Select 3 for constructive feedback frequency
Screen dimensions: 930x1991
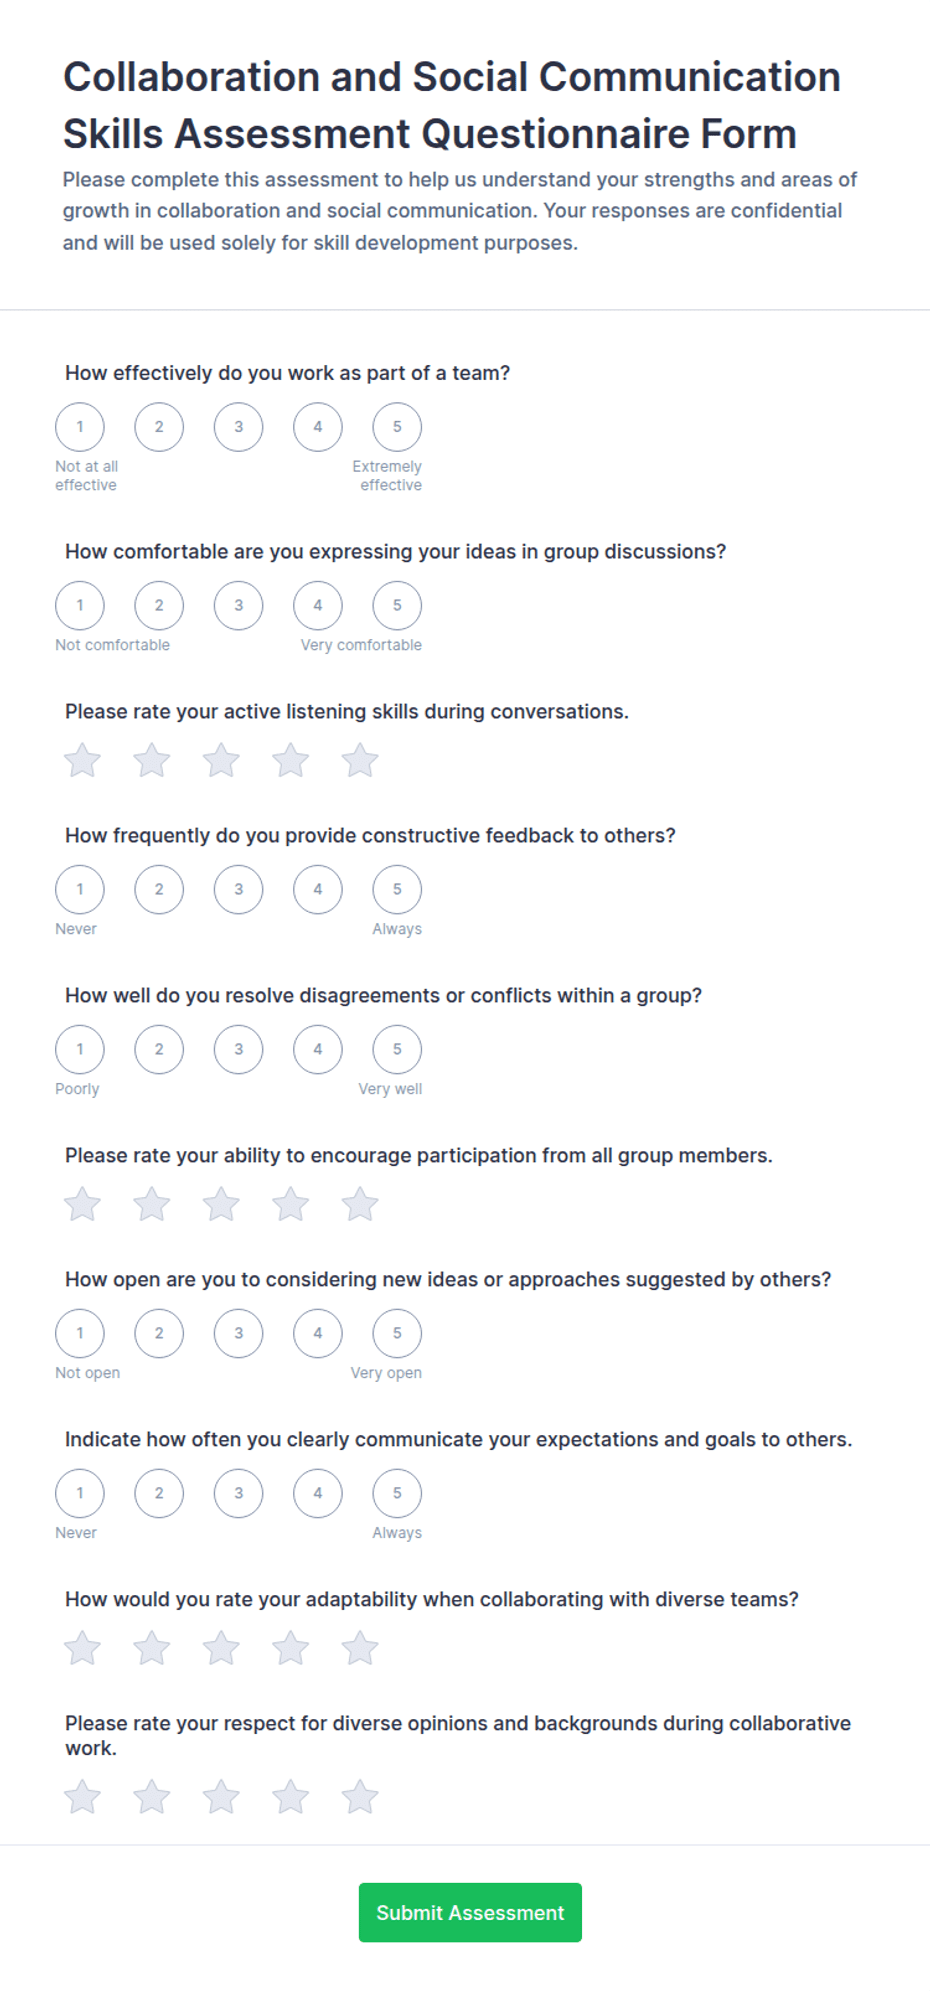(238, 890)
